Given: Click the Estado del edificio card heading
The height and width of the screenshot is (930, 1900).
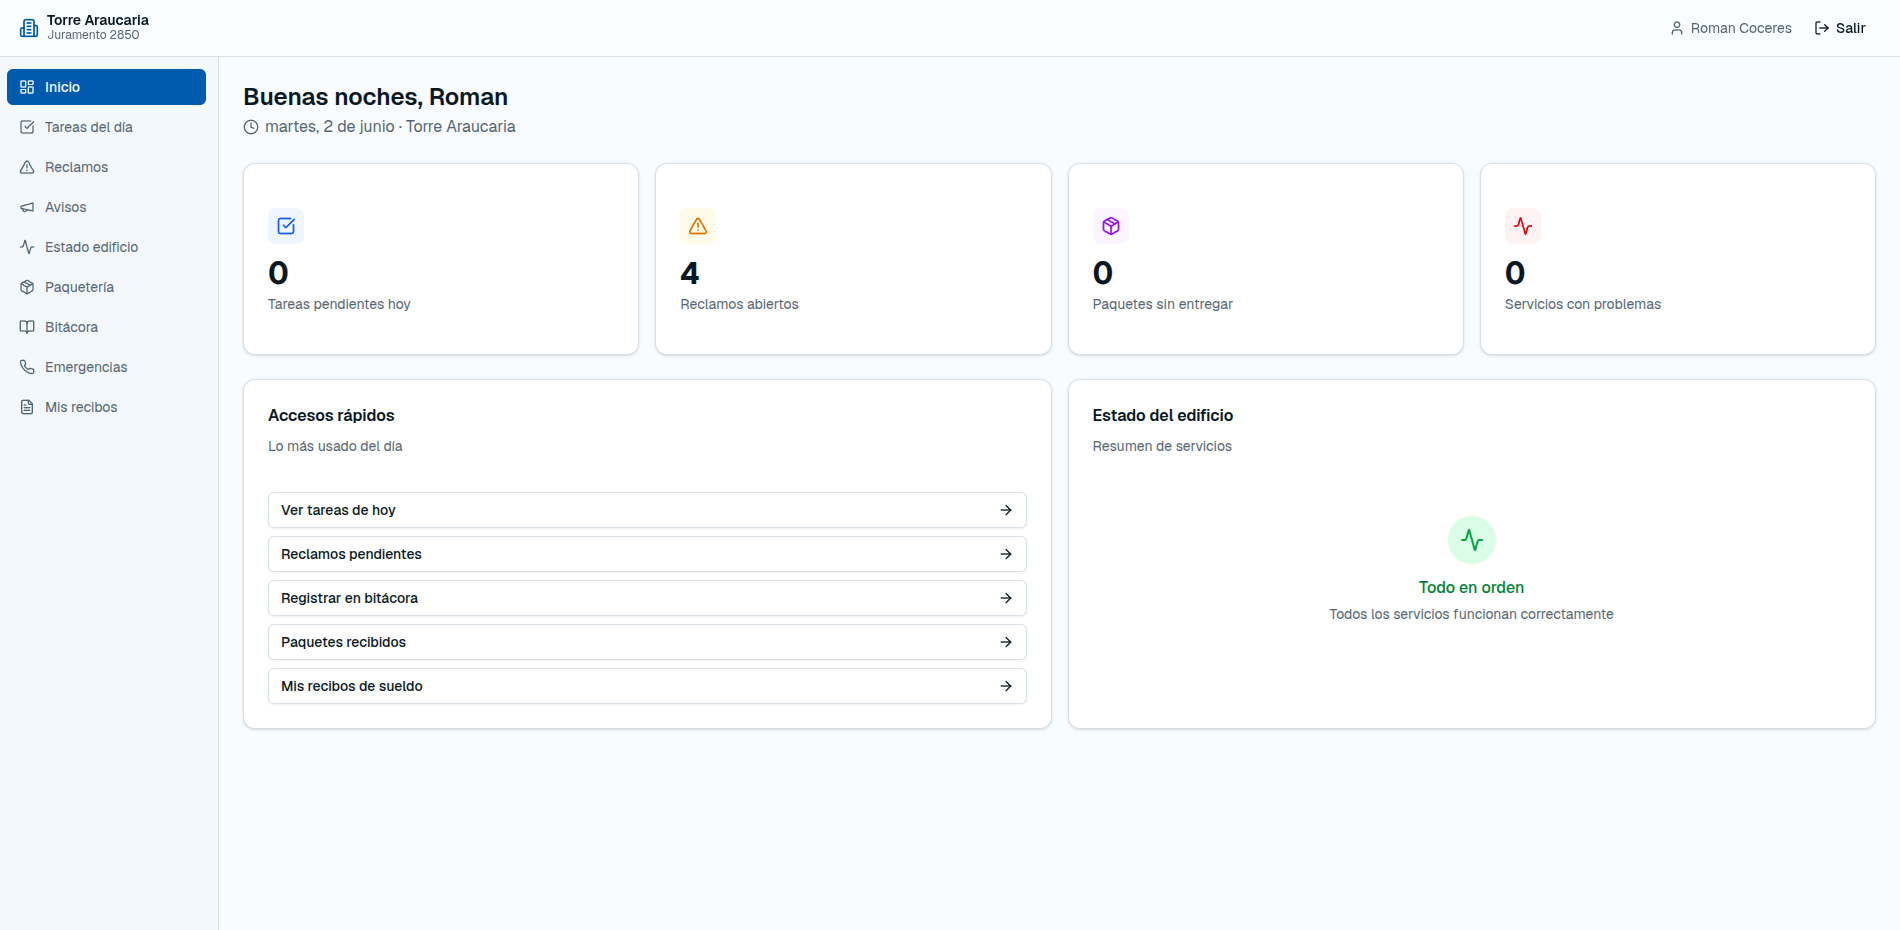Looking at the screenshot, I should point(1163,415).
